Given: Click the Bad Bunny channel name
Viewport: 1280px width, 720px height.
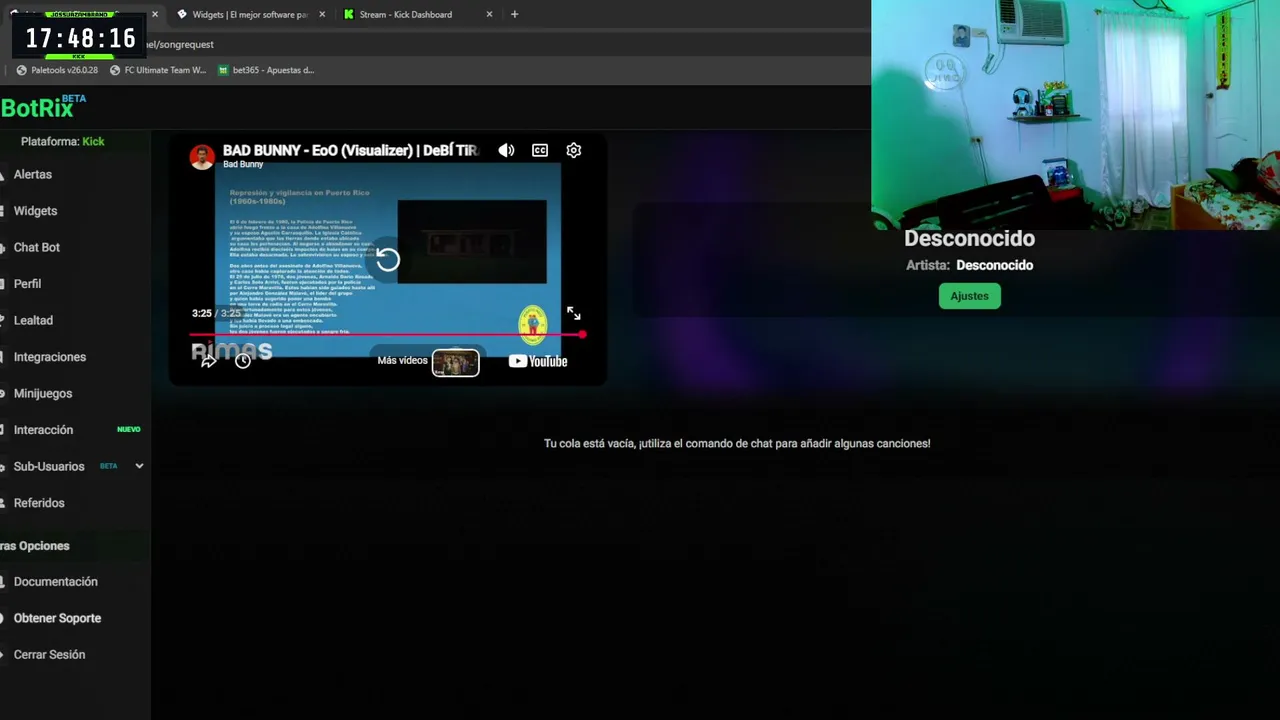Looking at the screenshot, I should (243, 164).
